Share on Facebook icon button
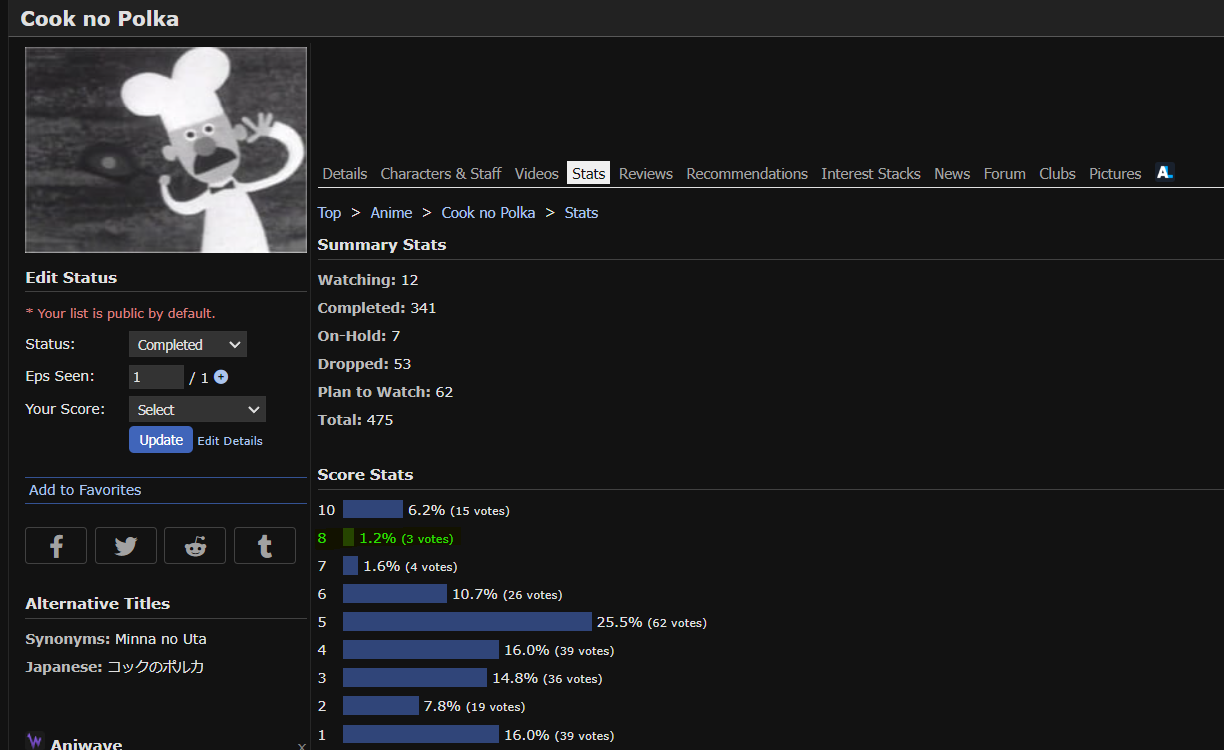 (x=56, y=546)
